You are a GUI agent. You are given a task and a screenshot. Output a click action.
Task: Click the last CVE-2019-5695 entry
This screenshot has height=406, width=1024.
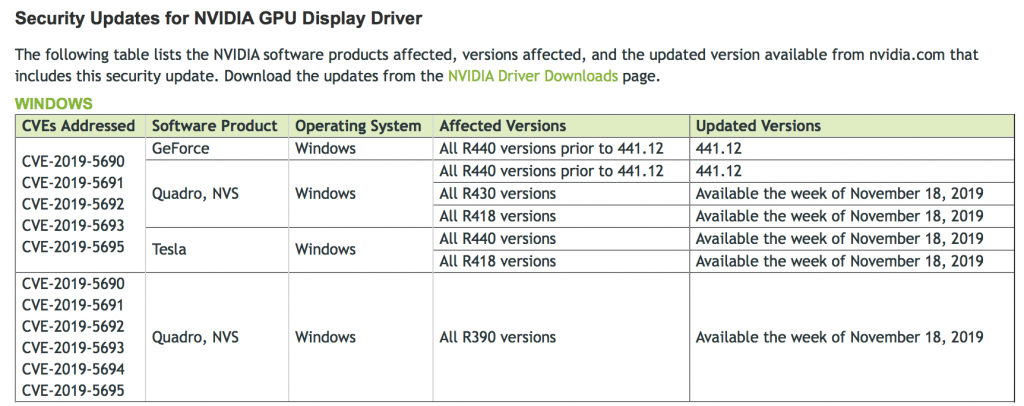[73, 390]
